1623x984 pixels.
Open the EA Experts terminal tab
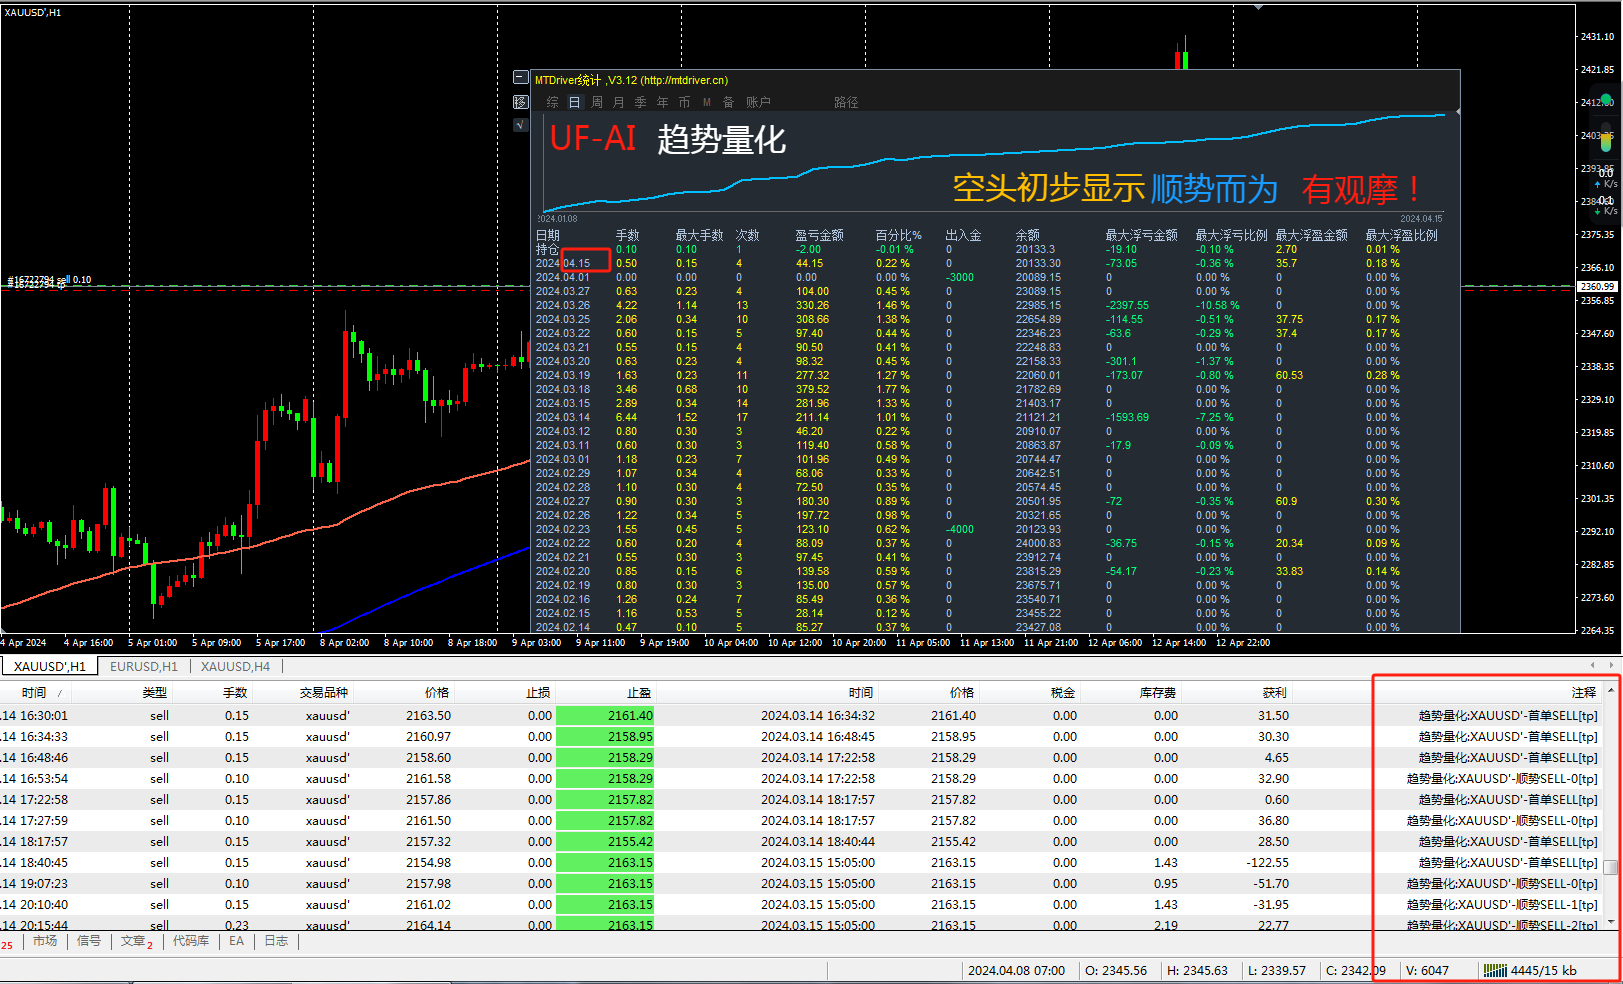coord(236,941)
